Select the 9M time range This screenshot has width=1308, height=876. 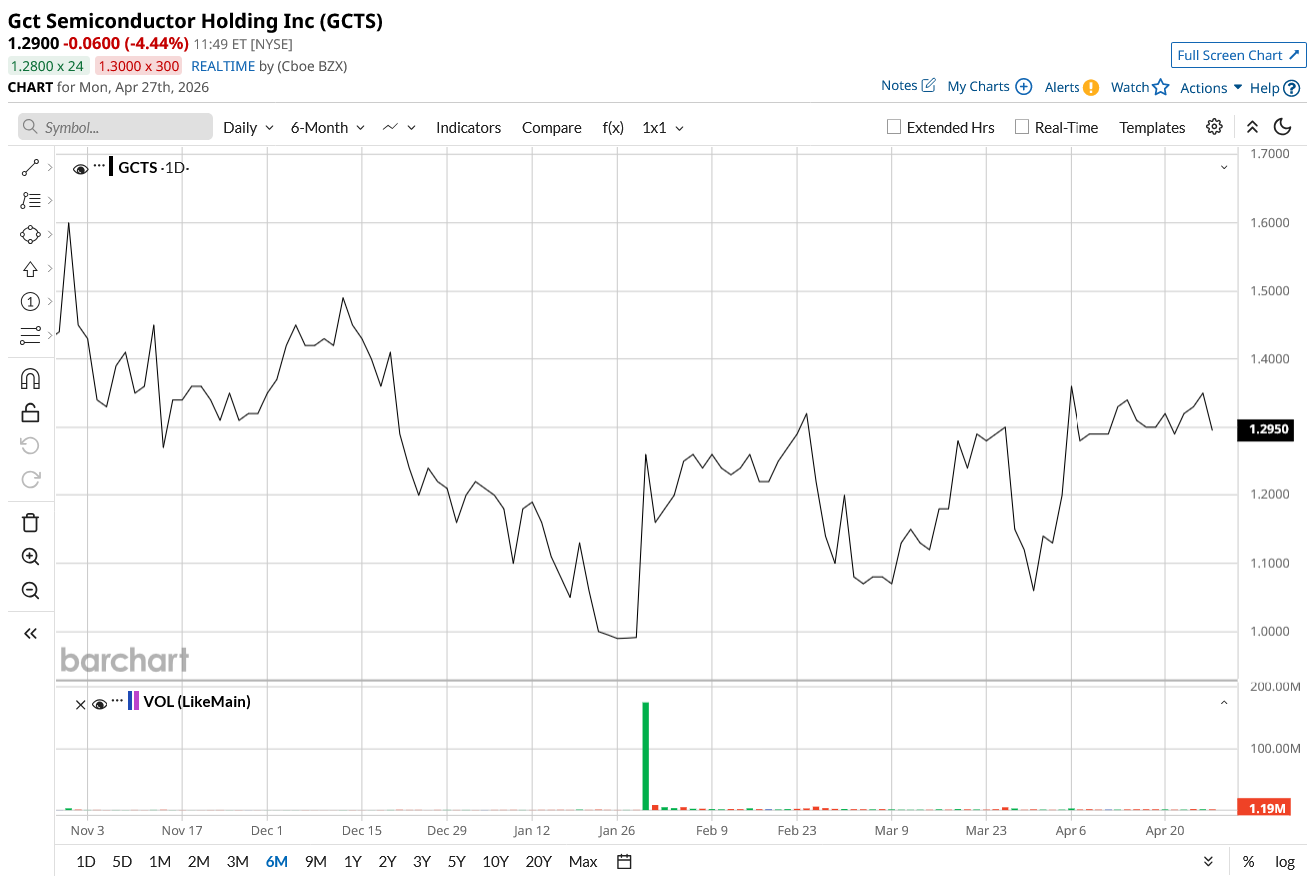click(316, 861)
